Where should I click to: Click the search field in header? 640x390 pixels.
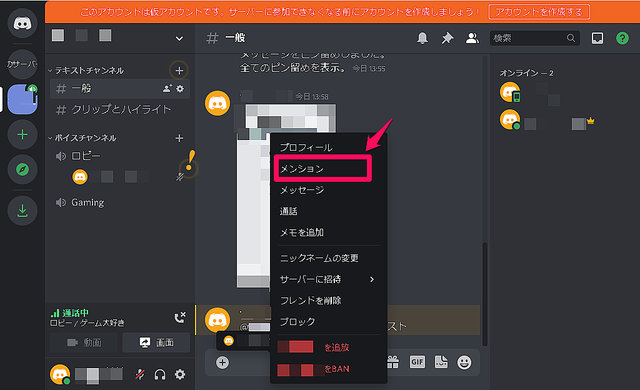[x=535, y=38]
